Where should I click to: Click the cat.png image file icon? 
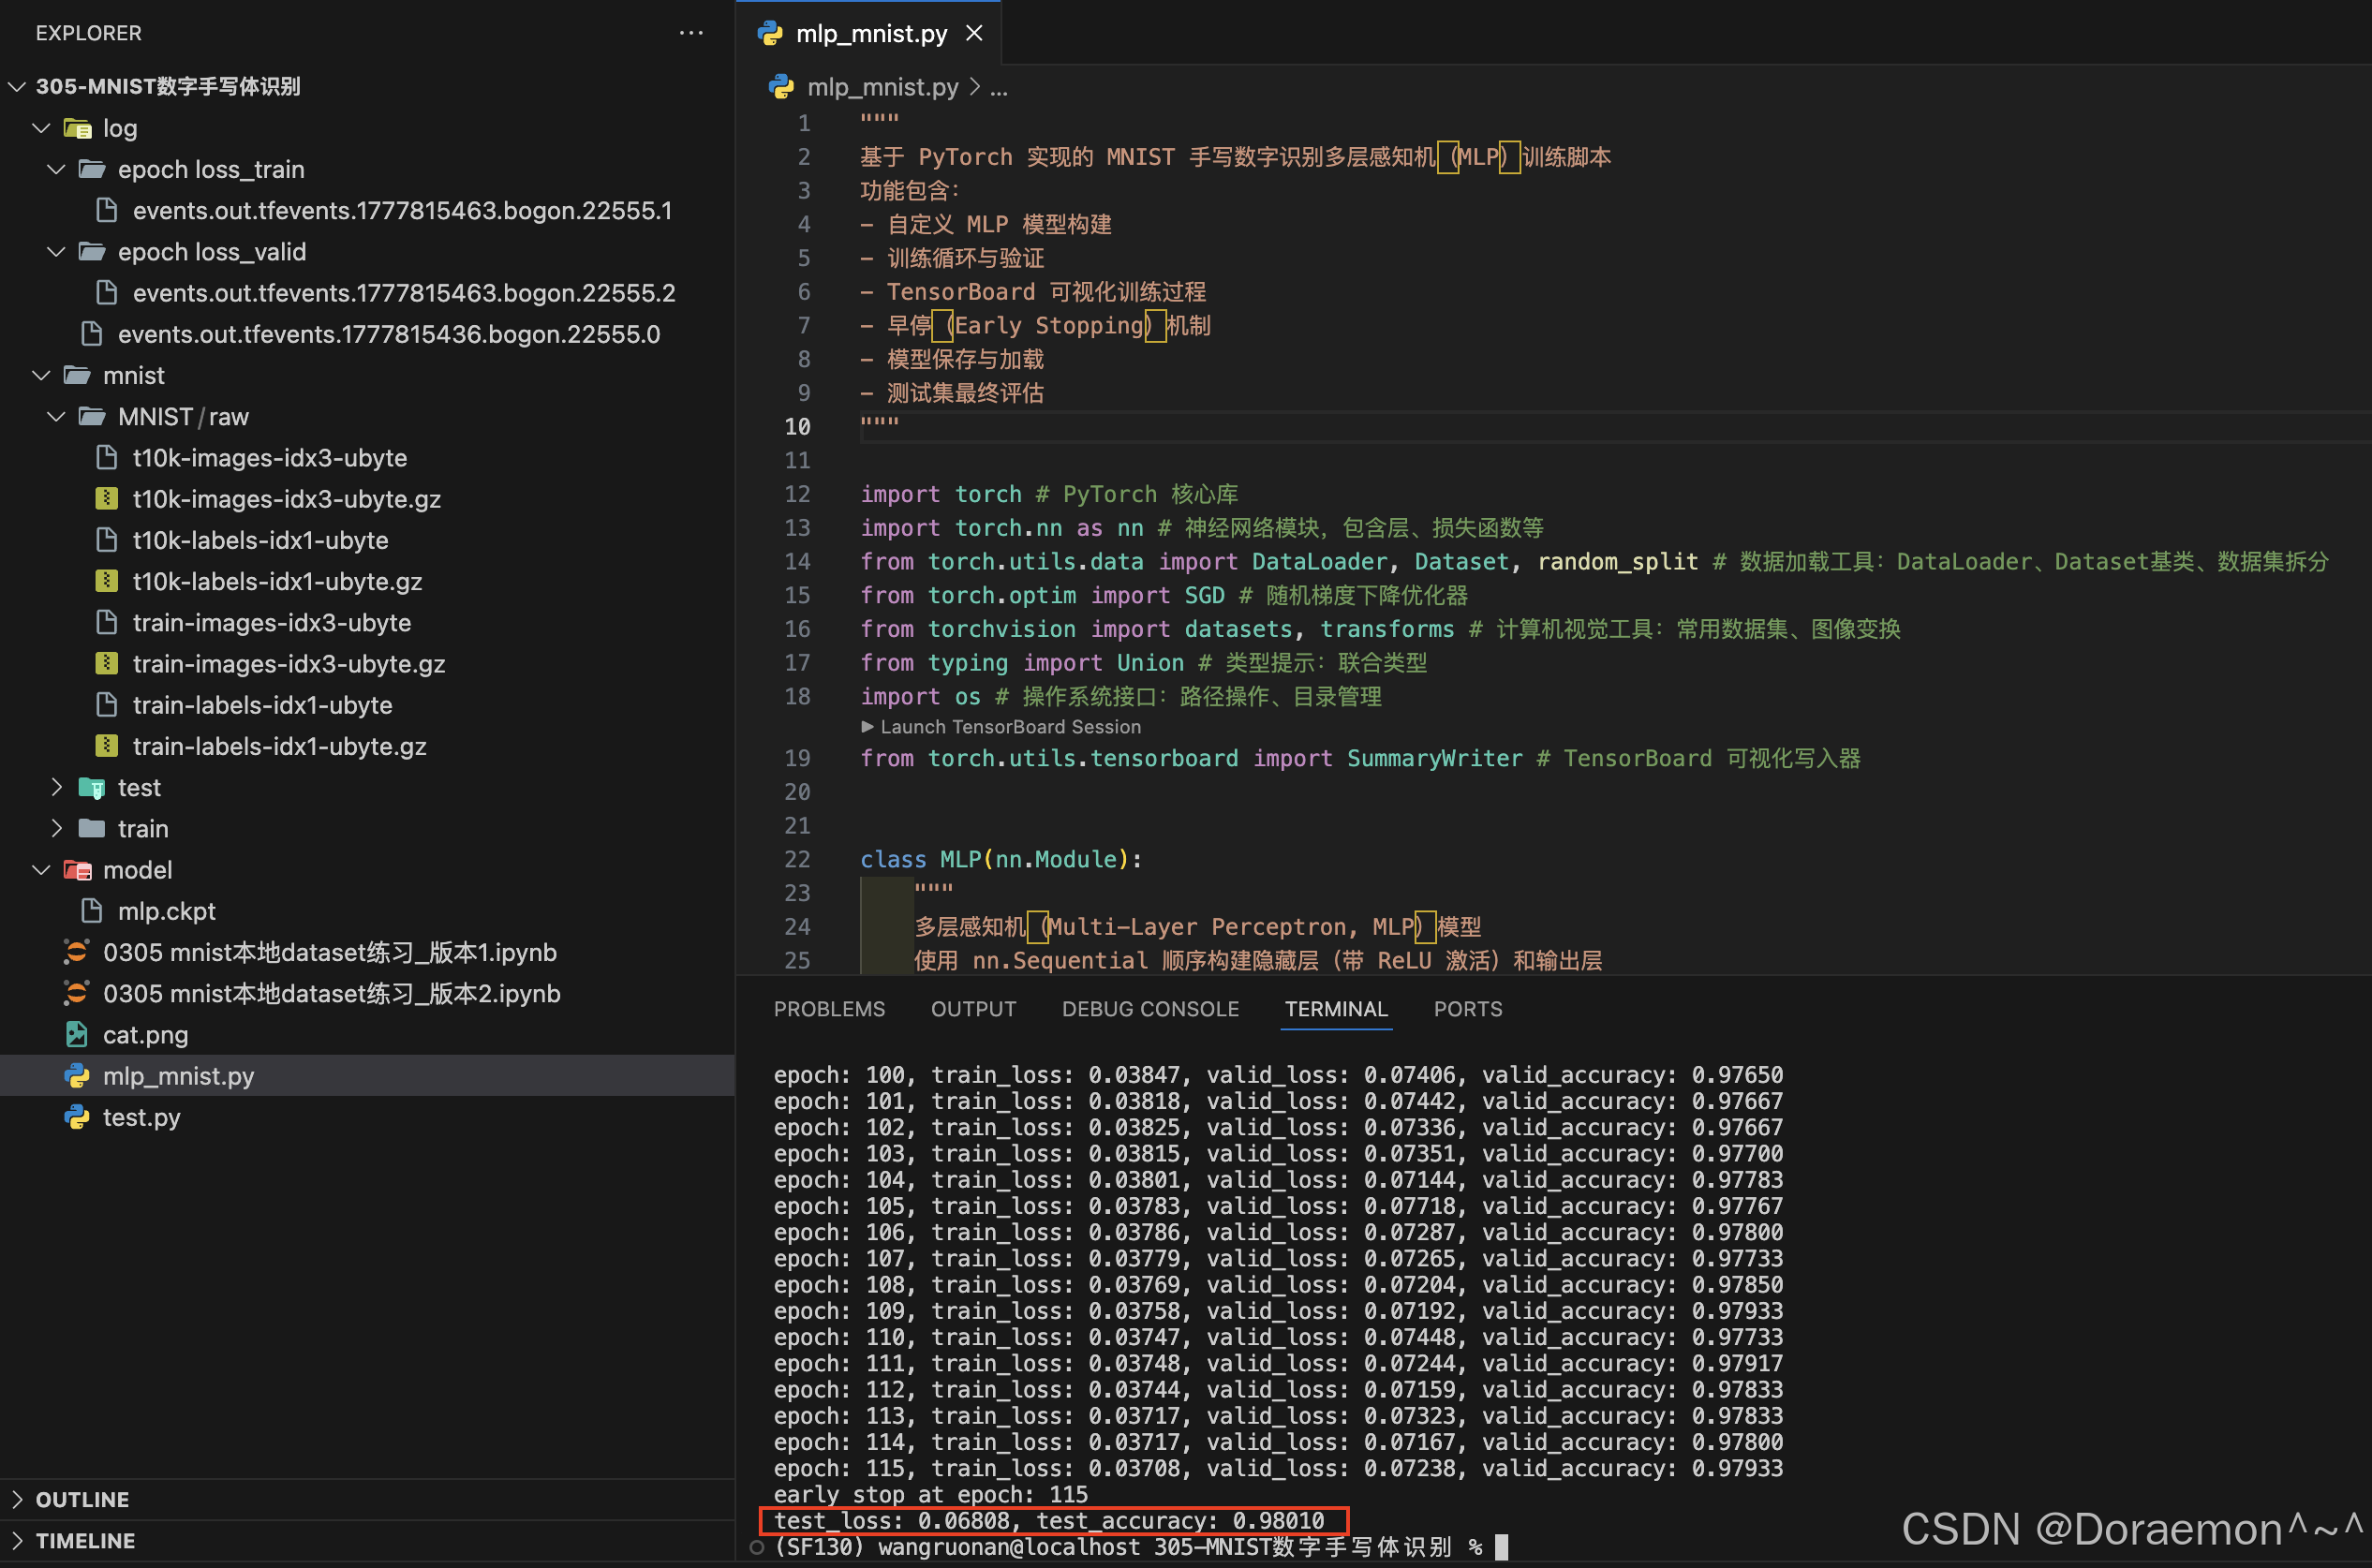pos(77,1034)
